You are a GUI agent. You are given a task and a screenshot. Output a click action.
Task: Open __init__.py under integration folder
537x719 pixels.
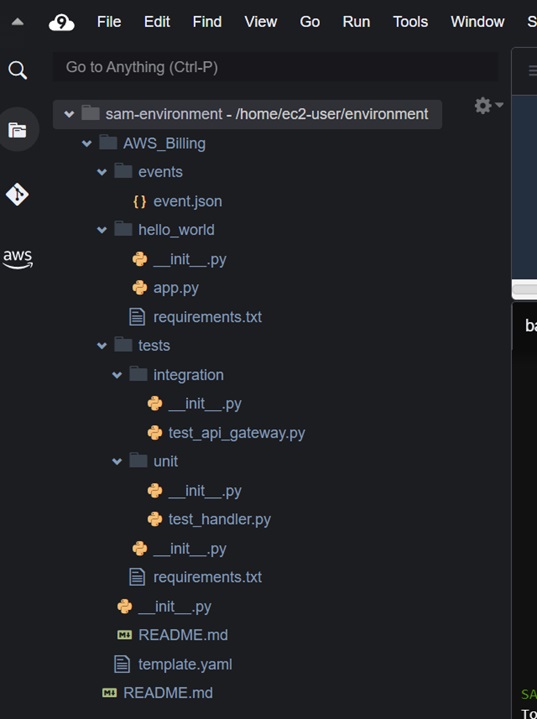pyautogui.click(x=205, y=404)
